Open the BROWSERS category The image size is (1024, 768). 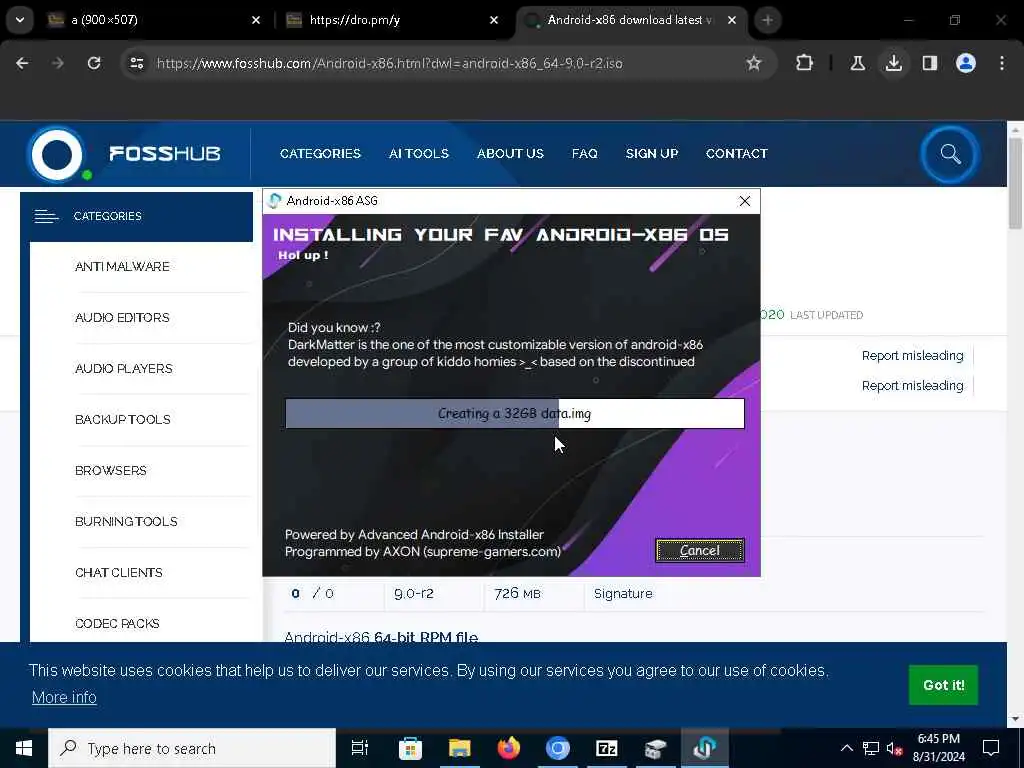tap(110, 470)
